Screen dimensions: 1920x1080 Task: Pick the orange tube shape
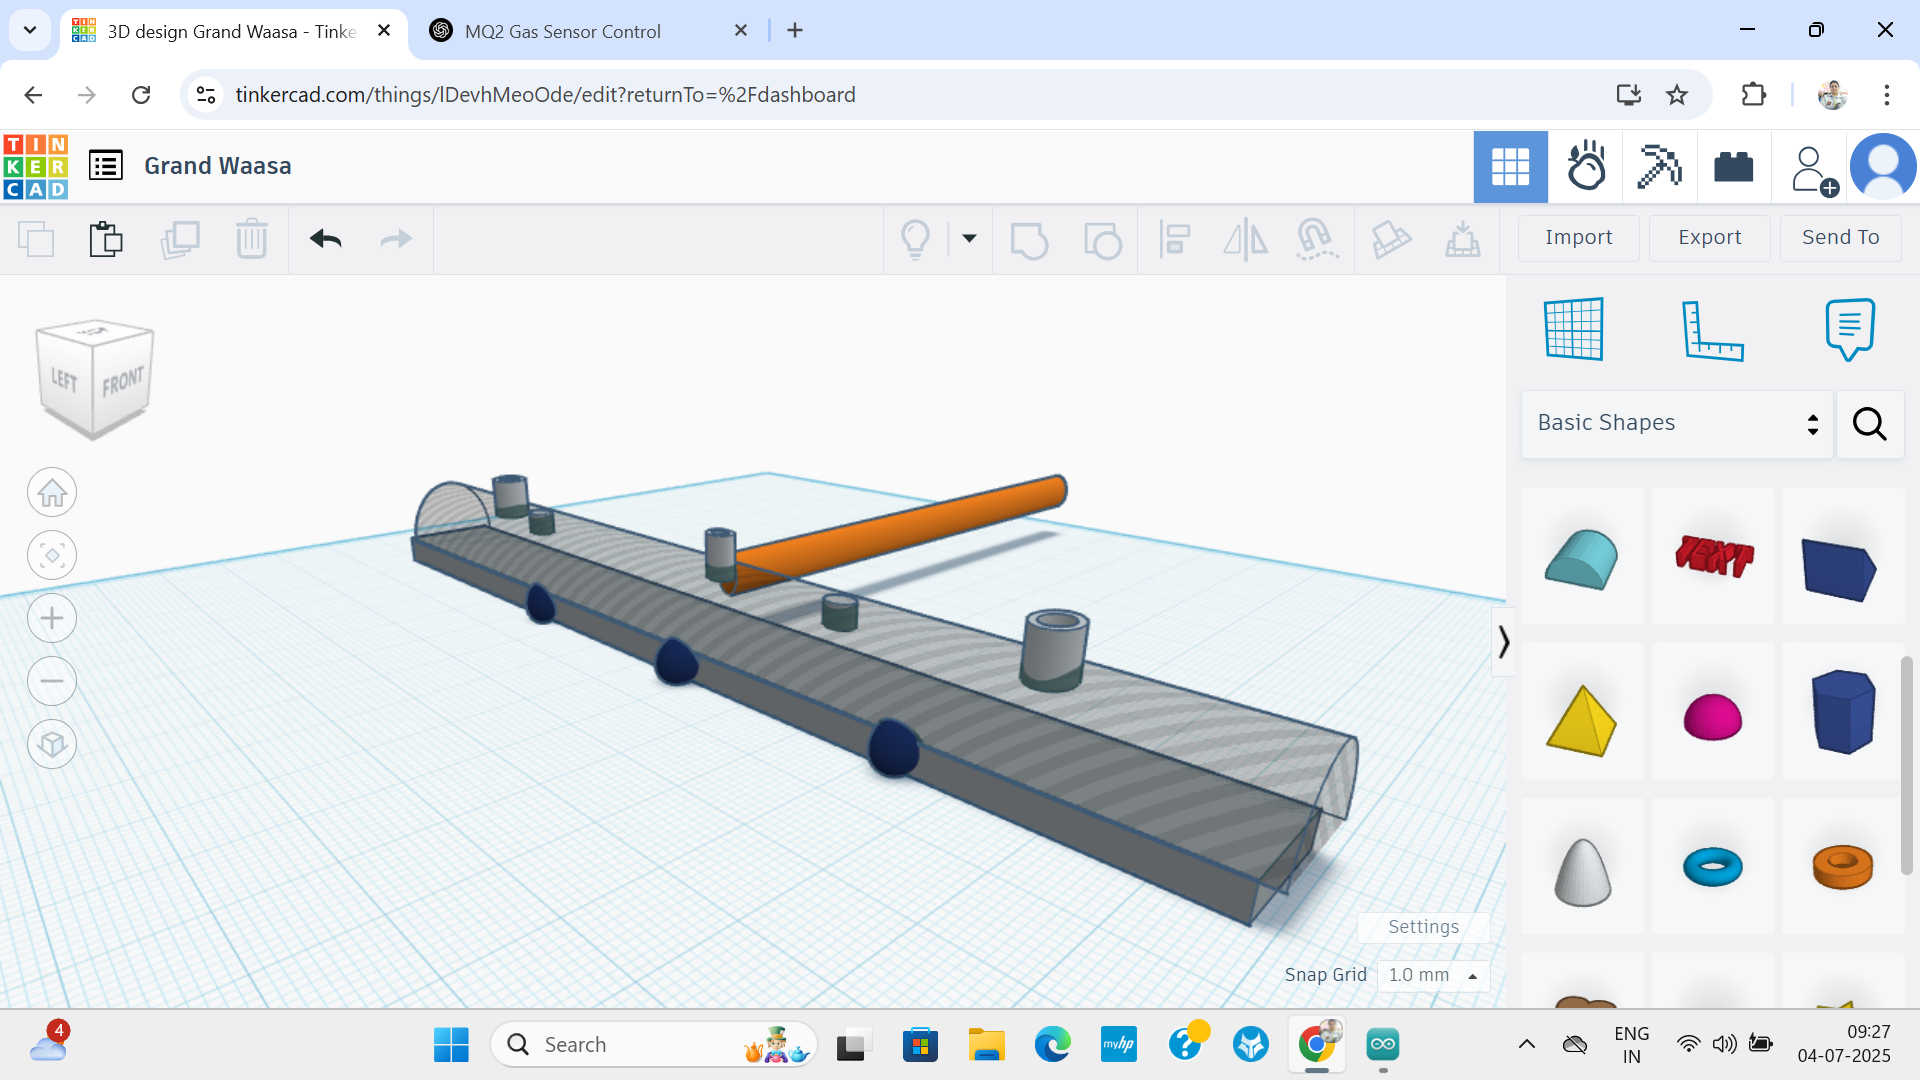point(1842,867)
